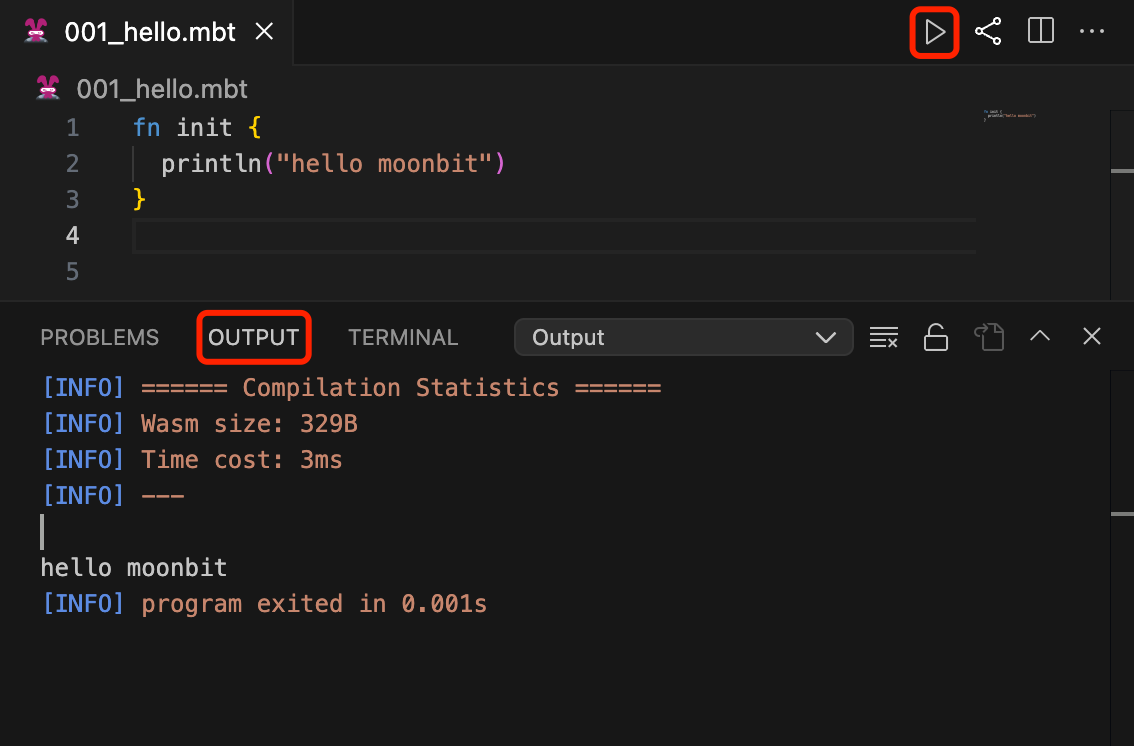Close the 001_hello.mbt editor tab
Viewport: 1134px width, 746px height.
[x=264, y=32]
